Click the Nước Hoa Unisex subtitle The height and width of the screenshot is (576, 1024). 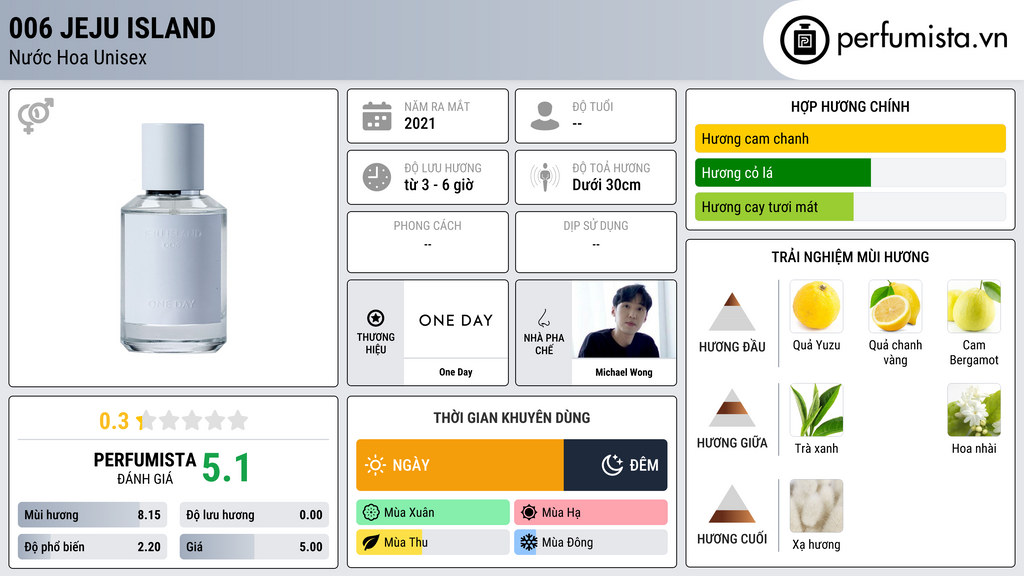point(78,58)
